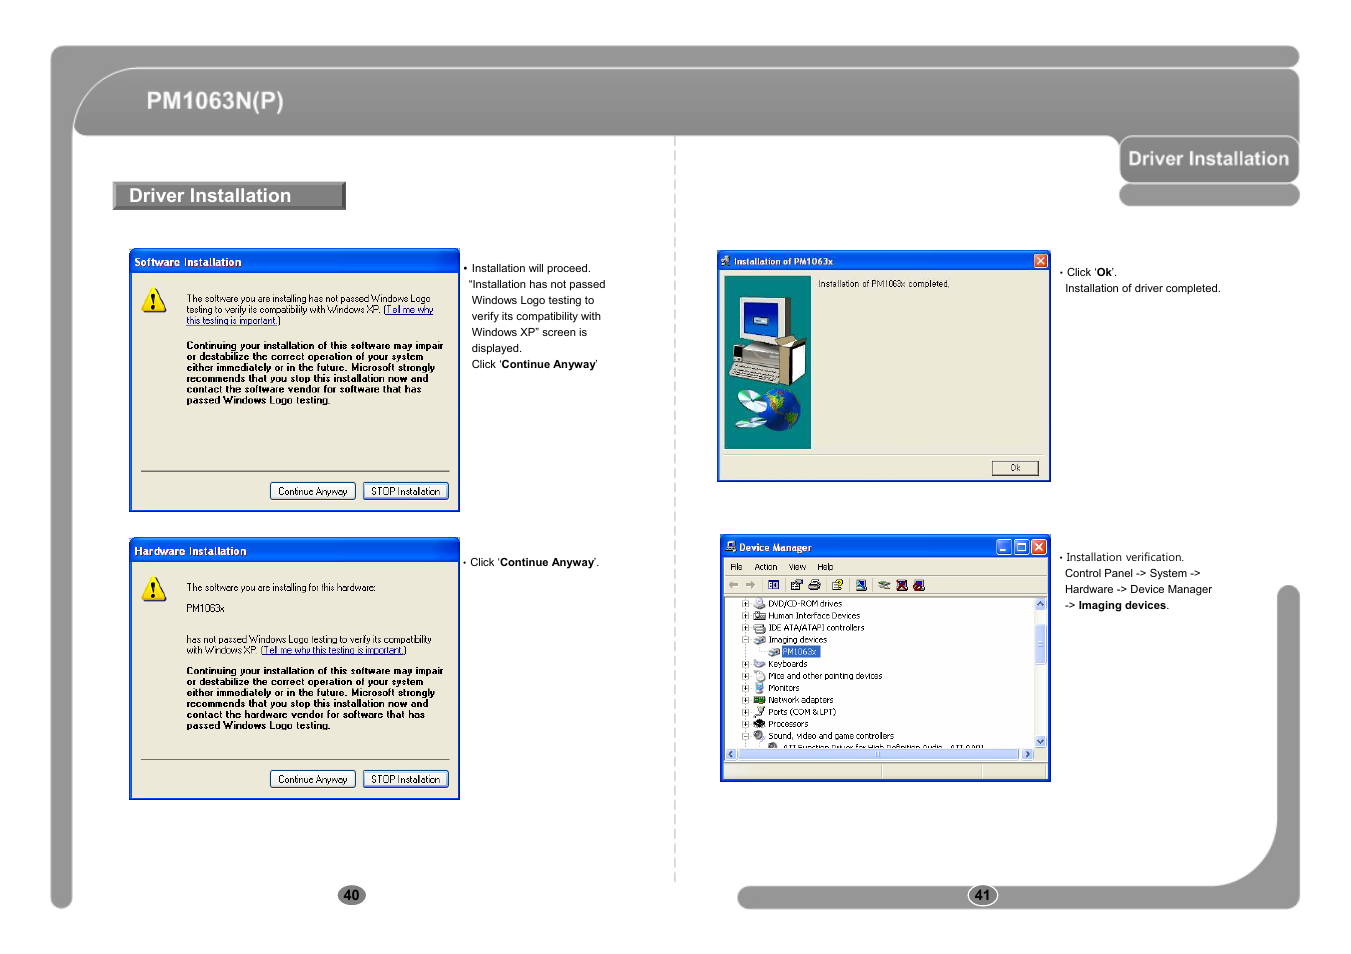The image size is (1351, 954).
Task: Expand DVD/CD-ROM drives node
Action: click(745, 604)
